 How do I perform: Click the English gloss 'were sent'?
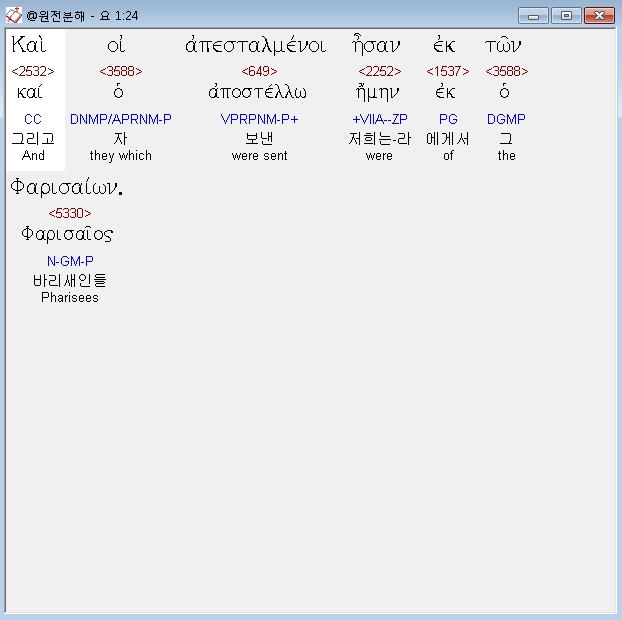[x=259, y=155]
